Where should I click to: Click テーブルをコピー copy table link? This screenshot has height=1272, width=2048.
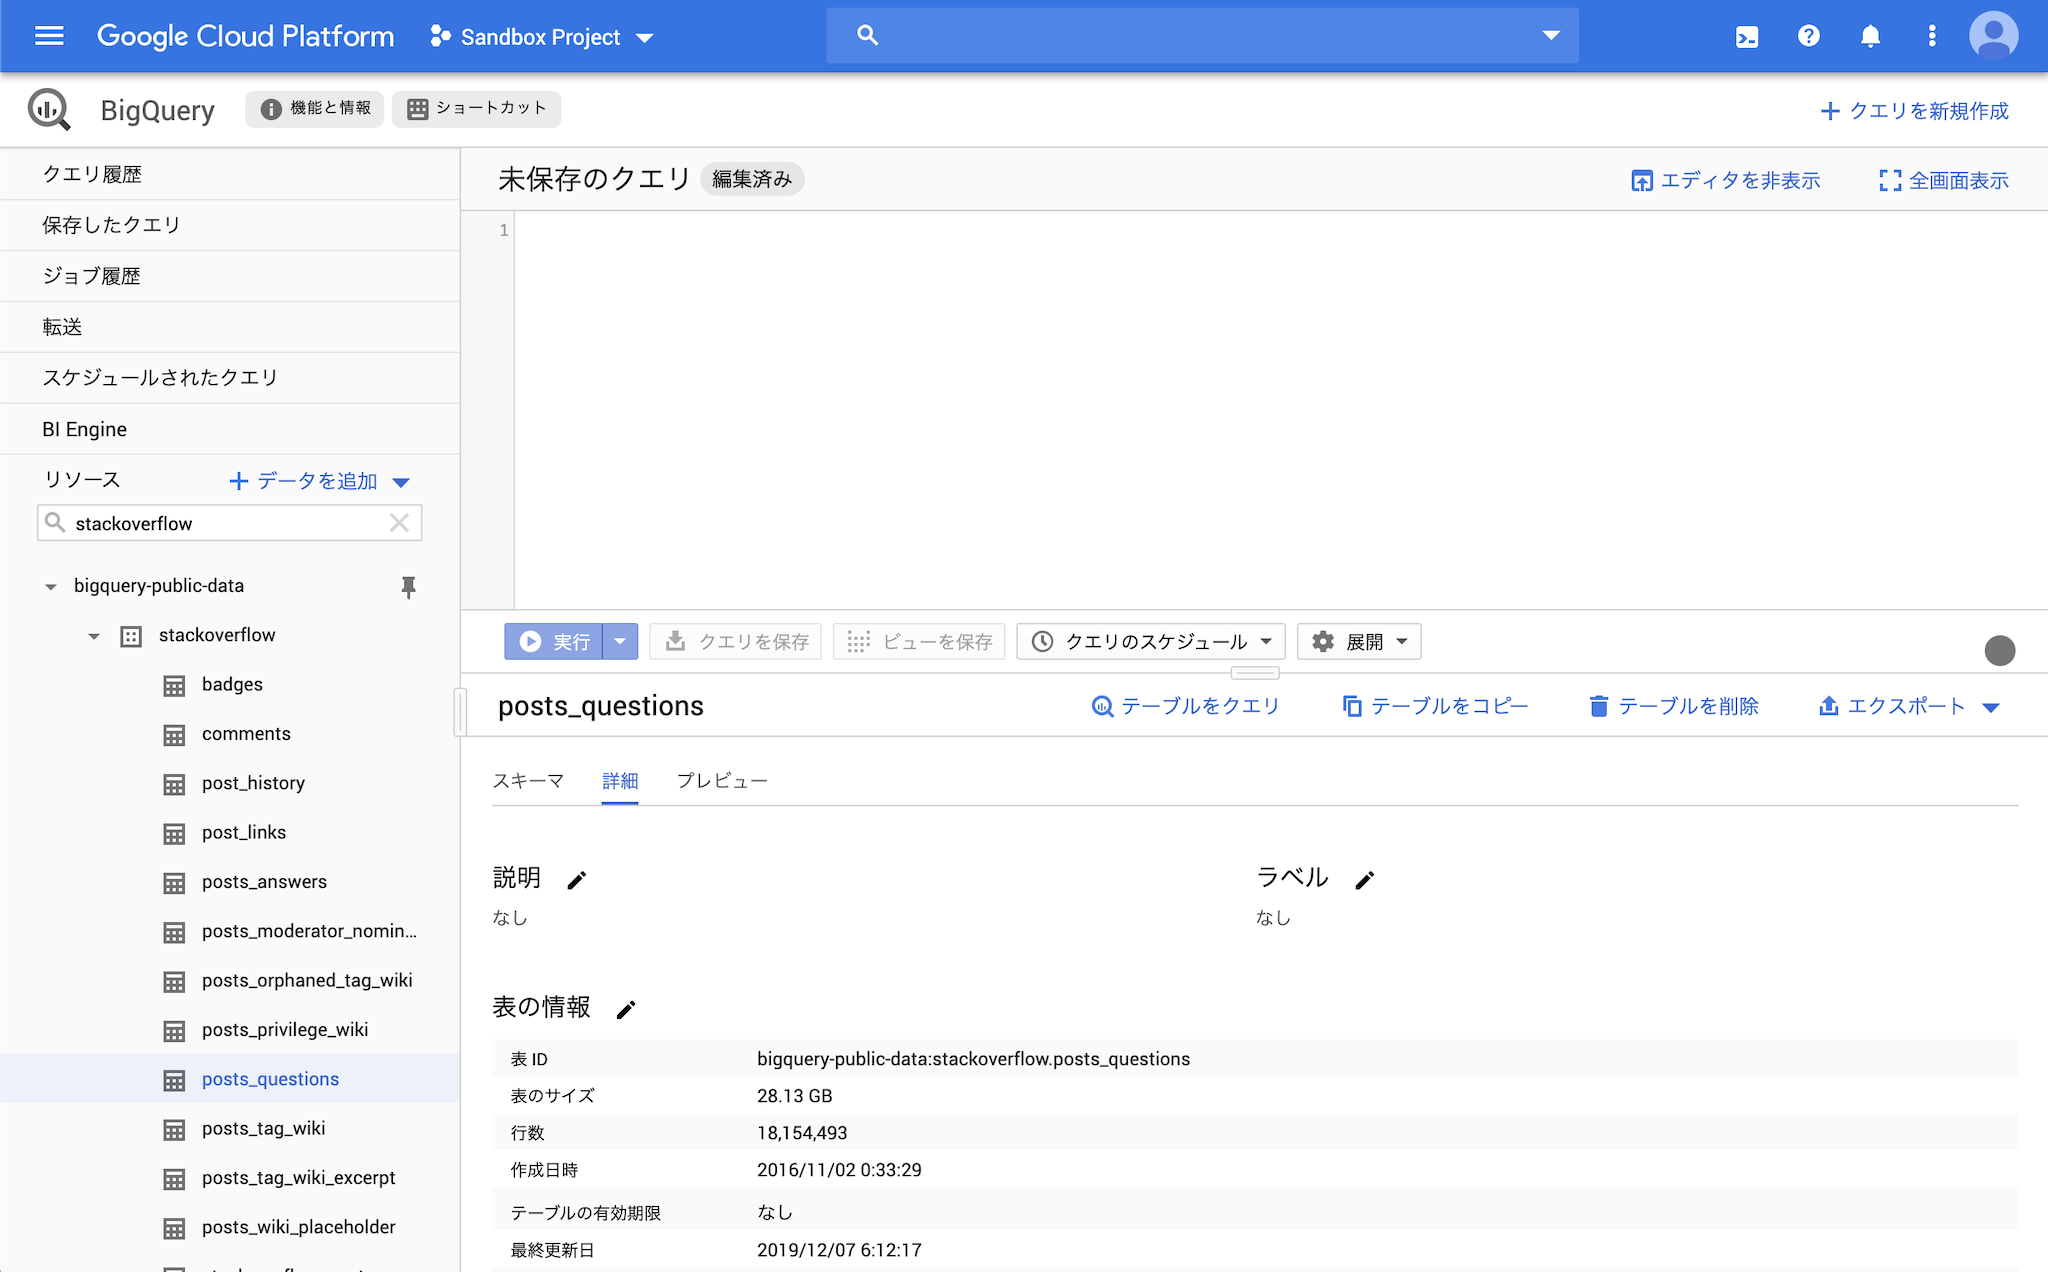1435,706
